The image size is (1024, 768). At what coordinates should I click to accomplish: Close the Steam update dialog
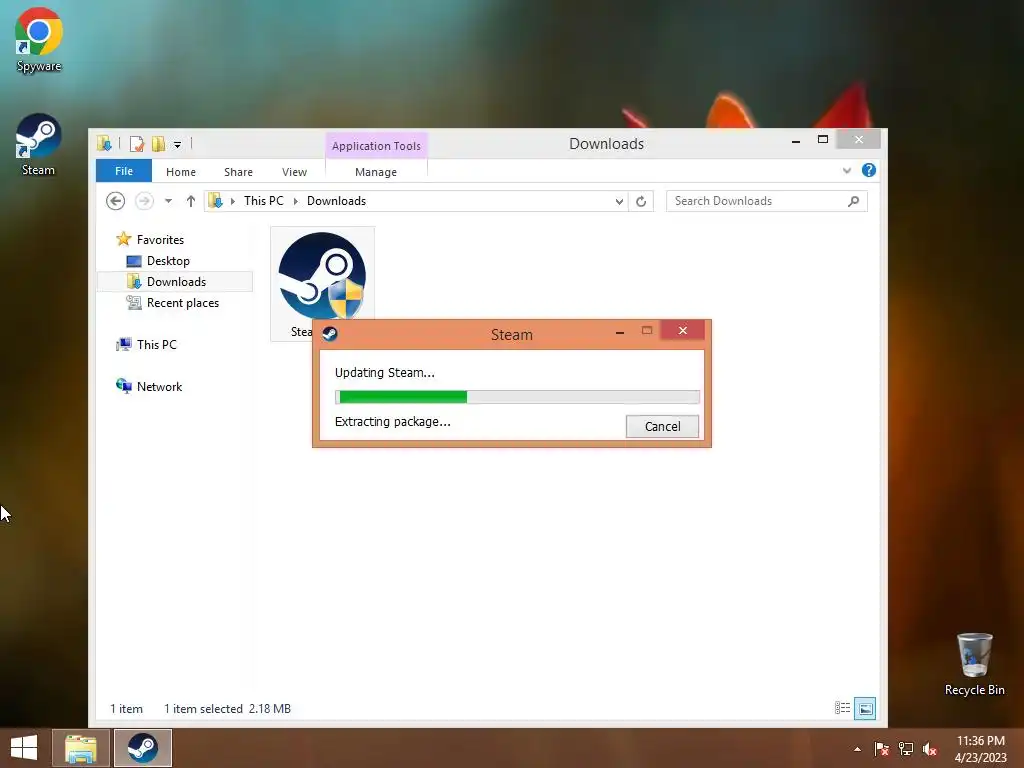(682, 330)
